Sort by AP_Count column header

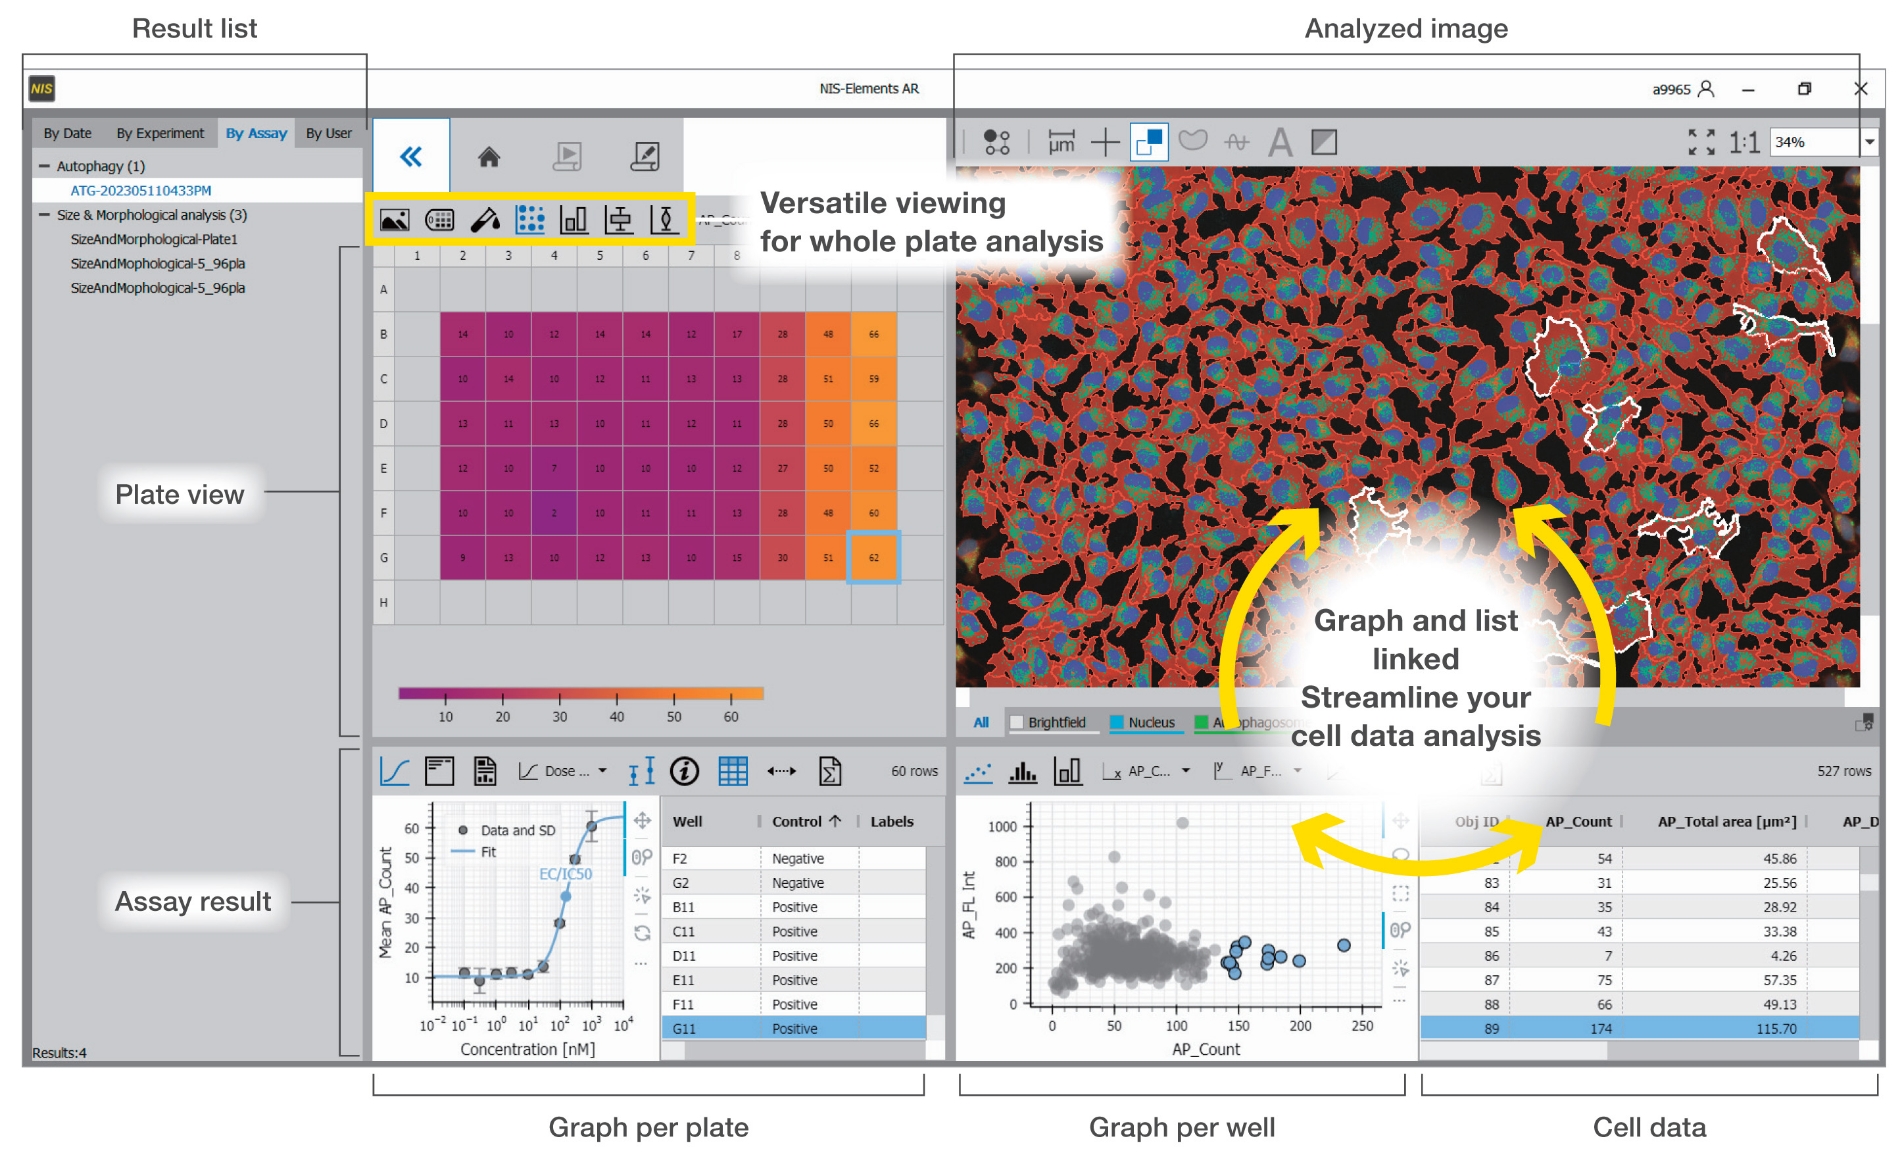(x=1578, y=822)
